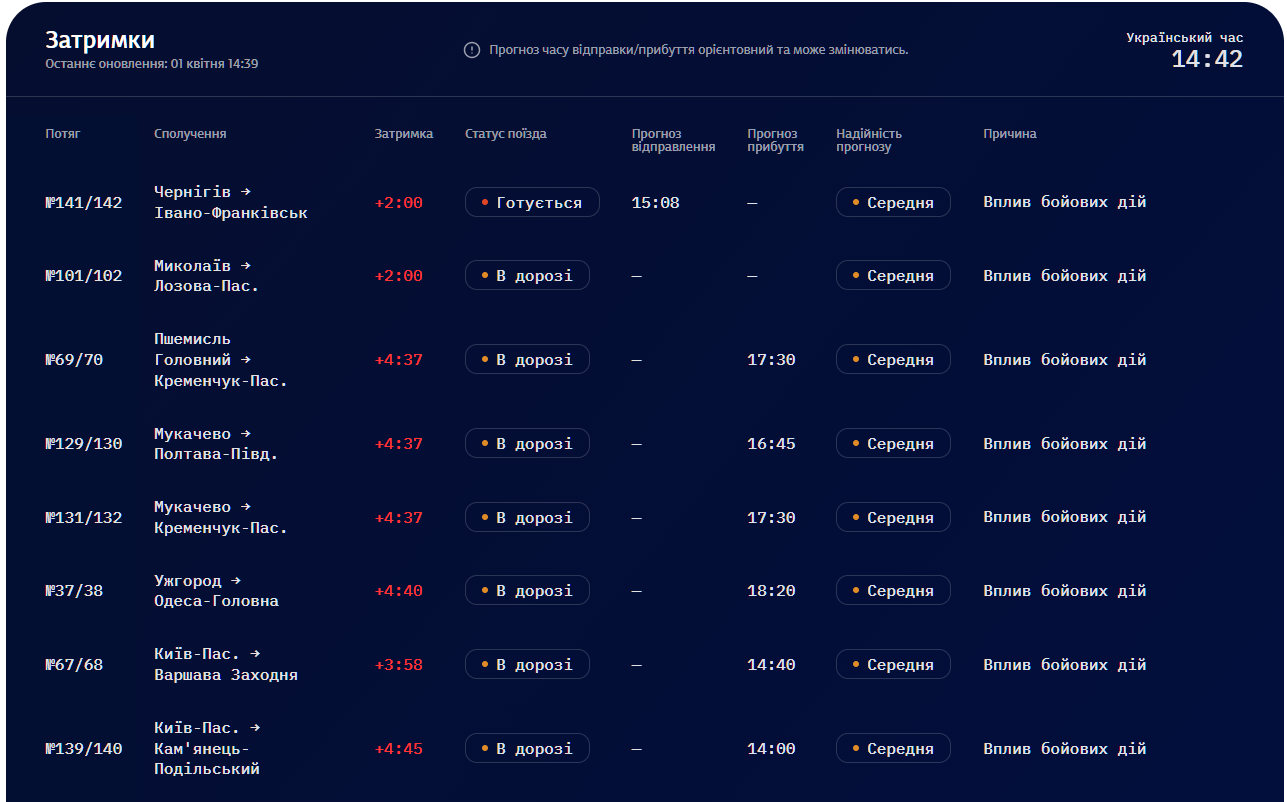
Task: Click the arrow icon after Чернігів
Action: click(246, 191)
